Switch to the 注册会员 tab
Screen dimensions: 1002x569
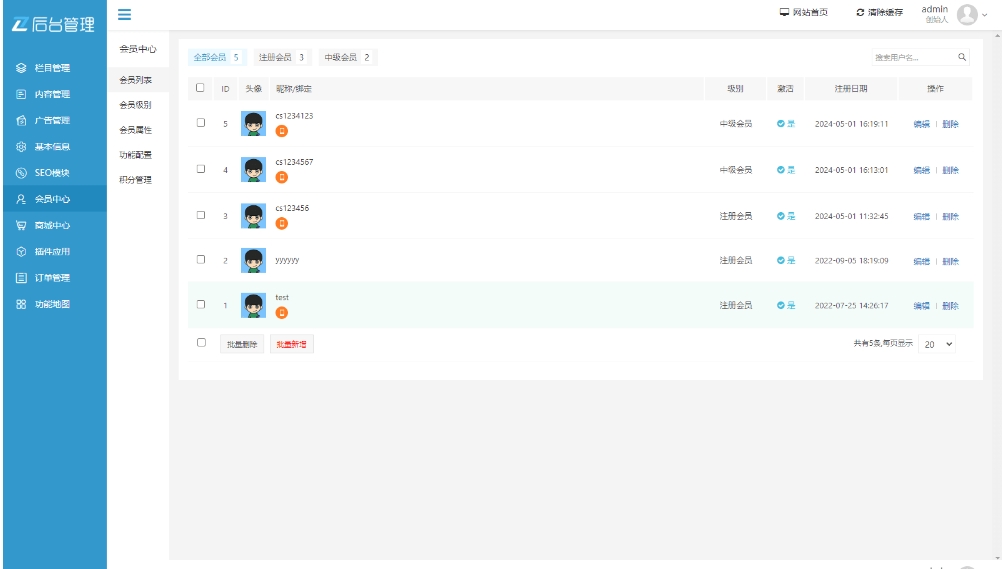pos(282,57)
